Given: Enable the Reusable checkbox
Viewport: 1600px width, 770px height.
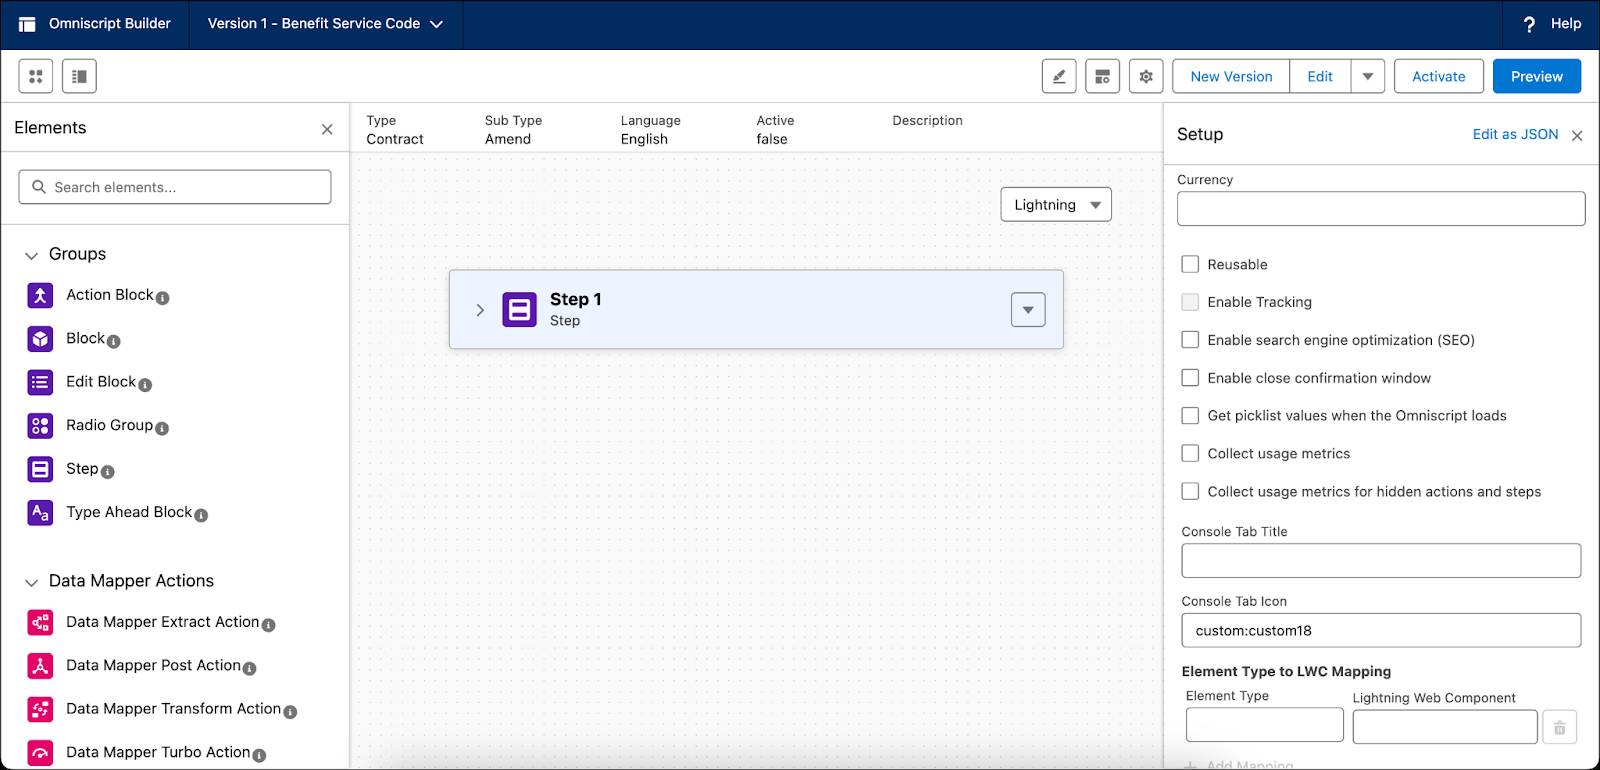Looking at the screenshot, I should pyautogui.click(x=1190, y=264).
